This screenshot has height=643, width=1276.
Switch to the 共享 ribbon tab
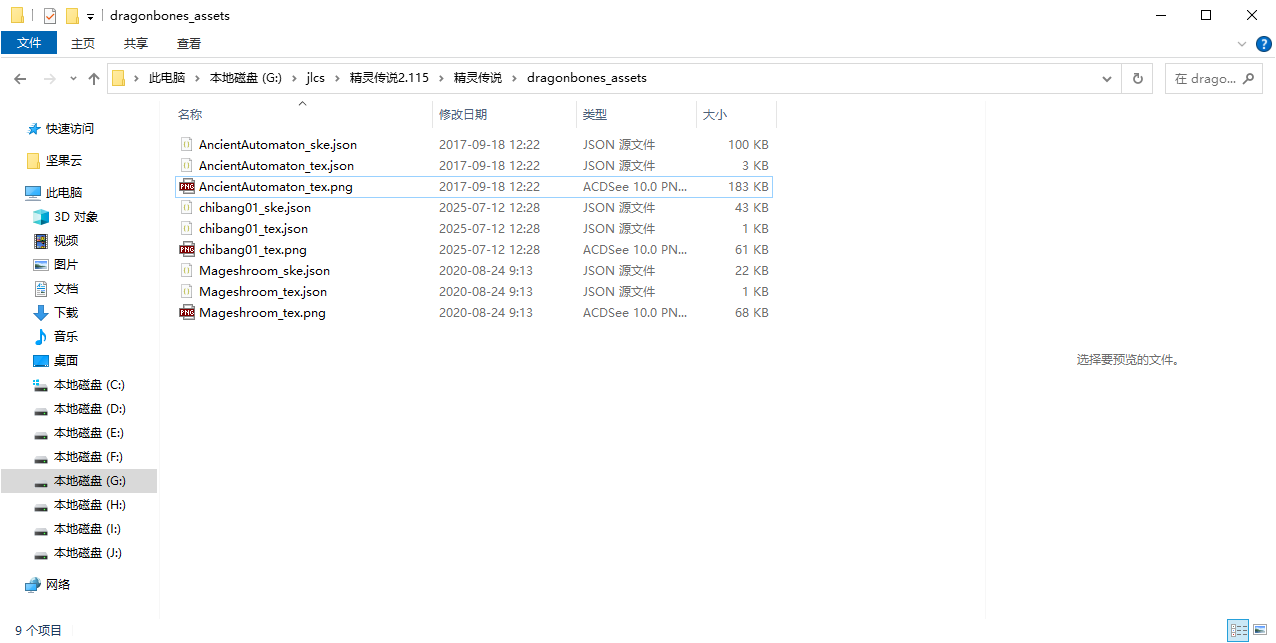(x=136, y=43)
